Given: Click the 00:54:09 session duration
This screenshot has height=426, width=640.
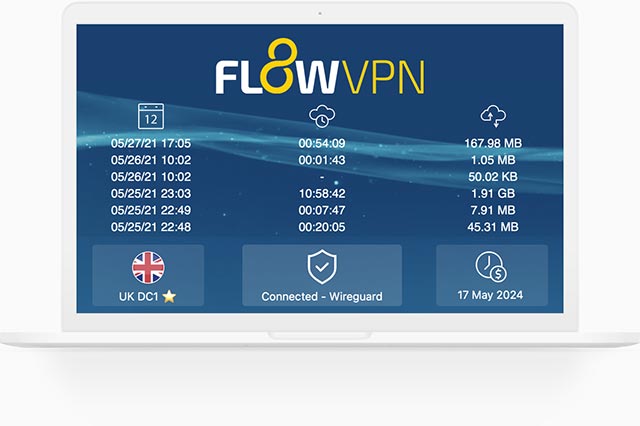Looking at the screenshot, I should (x=322, y=143).
